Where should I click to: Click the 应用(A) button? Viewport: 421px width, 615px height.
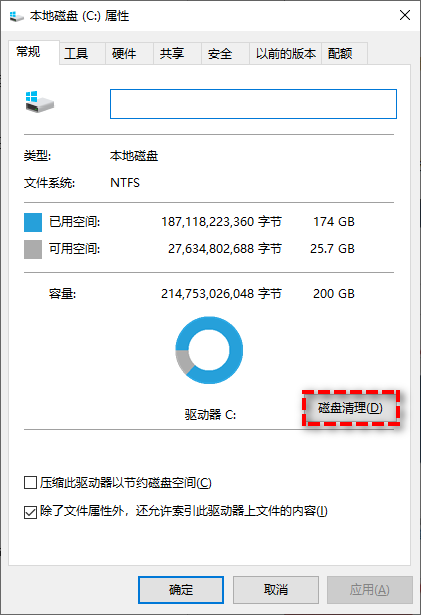click(370, 590)
